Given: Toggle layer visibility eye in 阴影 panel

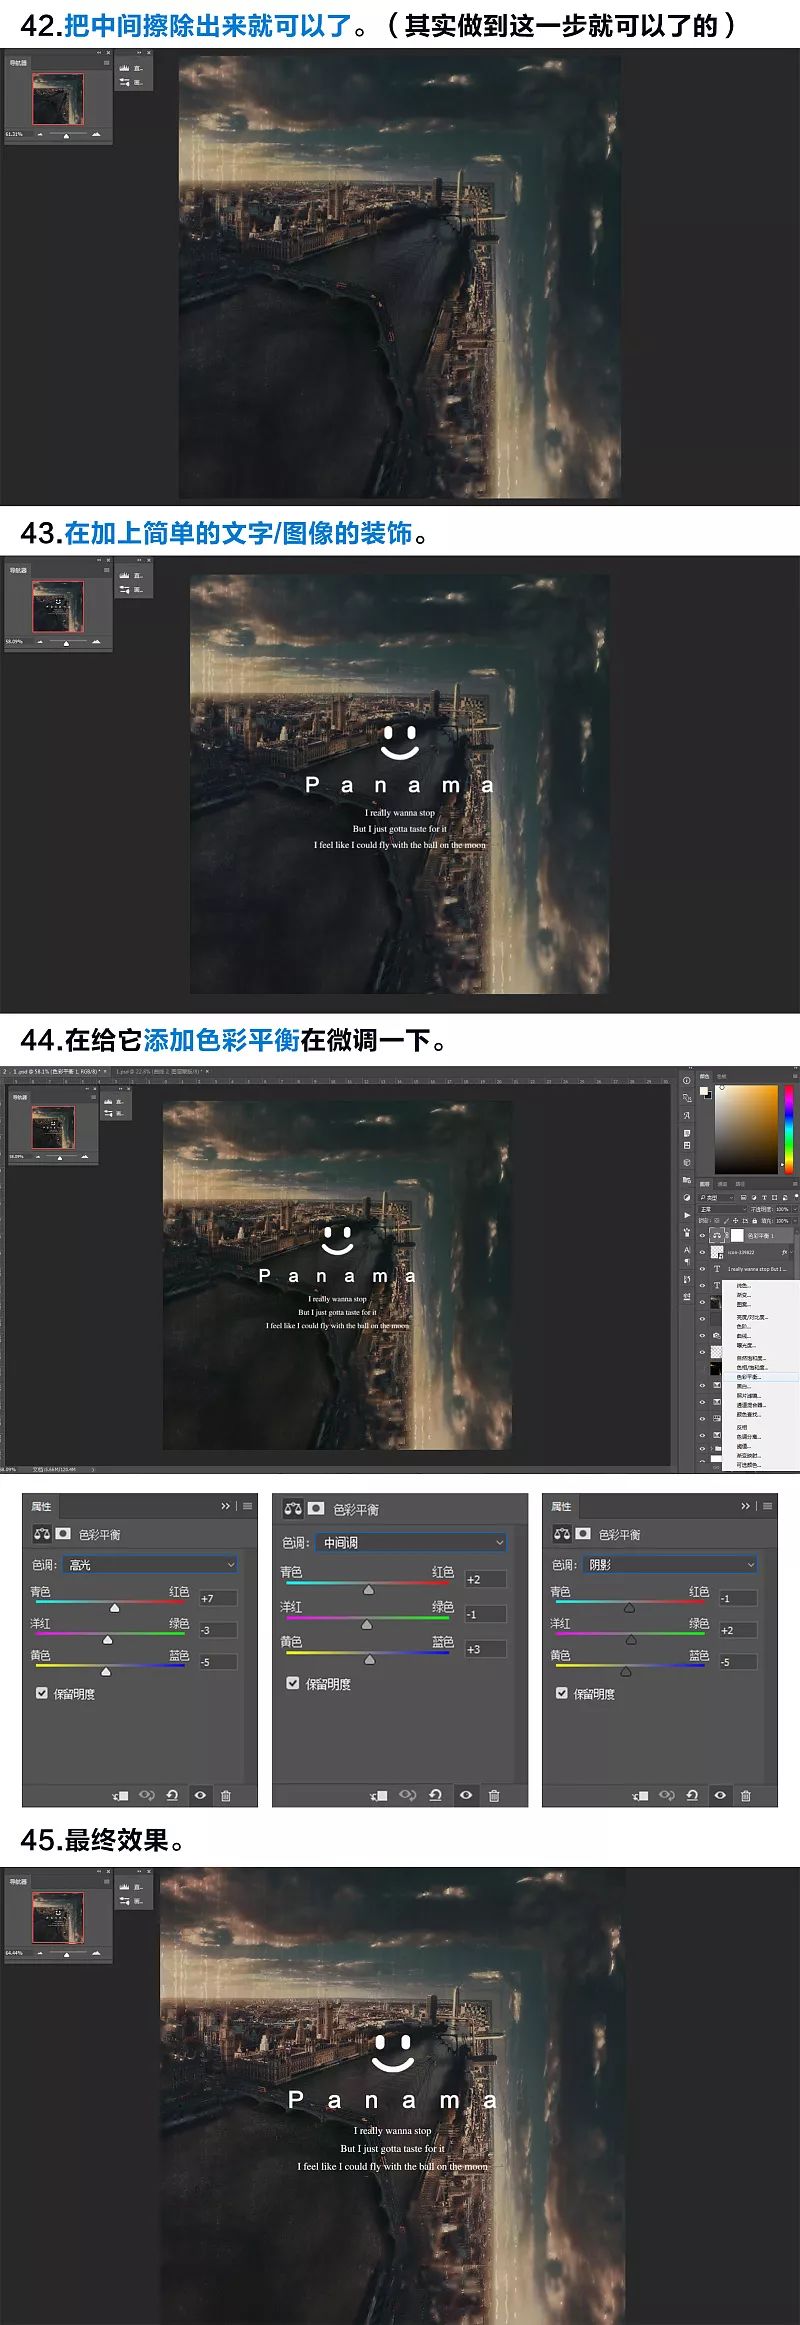Looking at the screenshot, I should pos(720,1795).
